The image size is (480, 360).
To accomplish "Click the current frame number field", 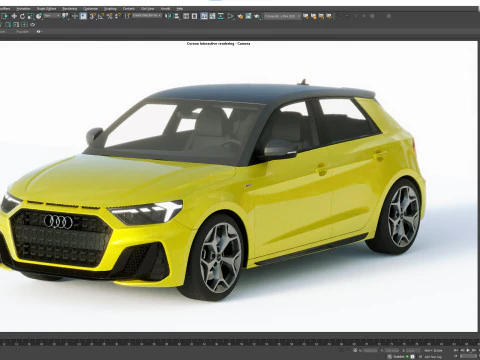I will [468, 356].
